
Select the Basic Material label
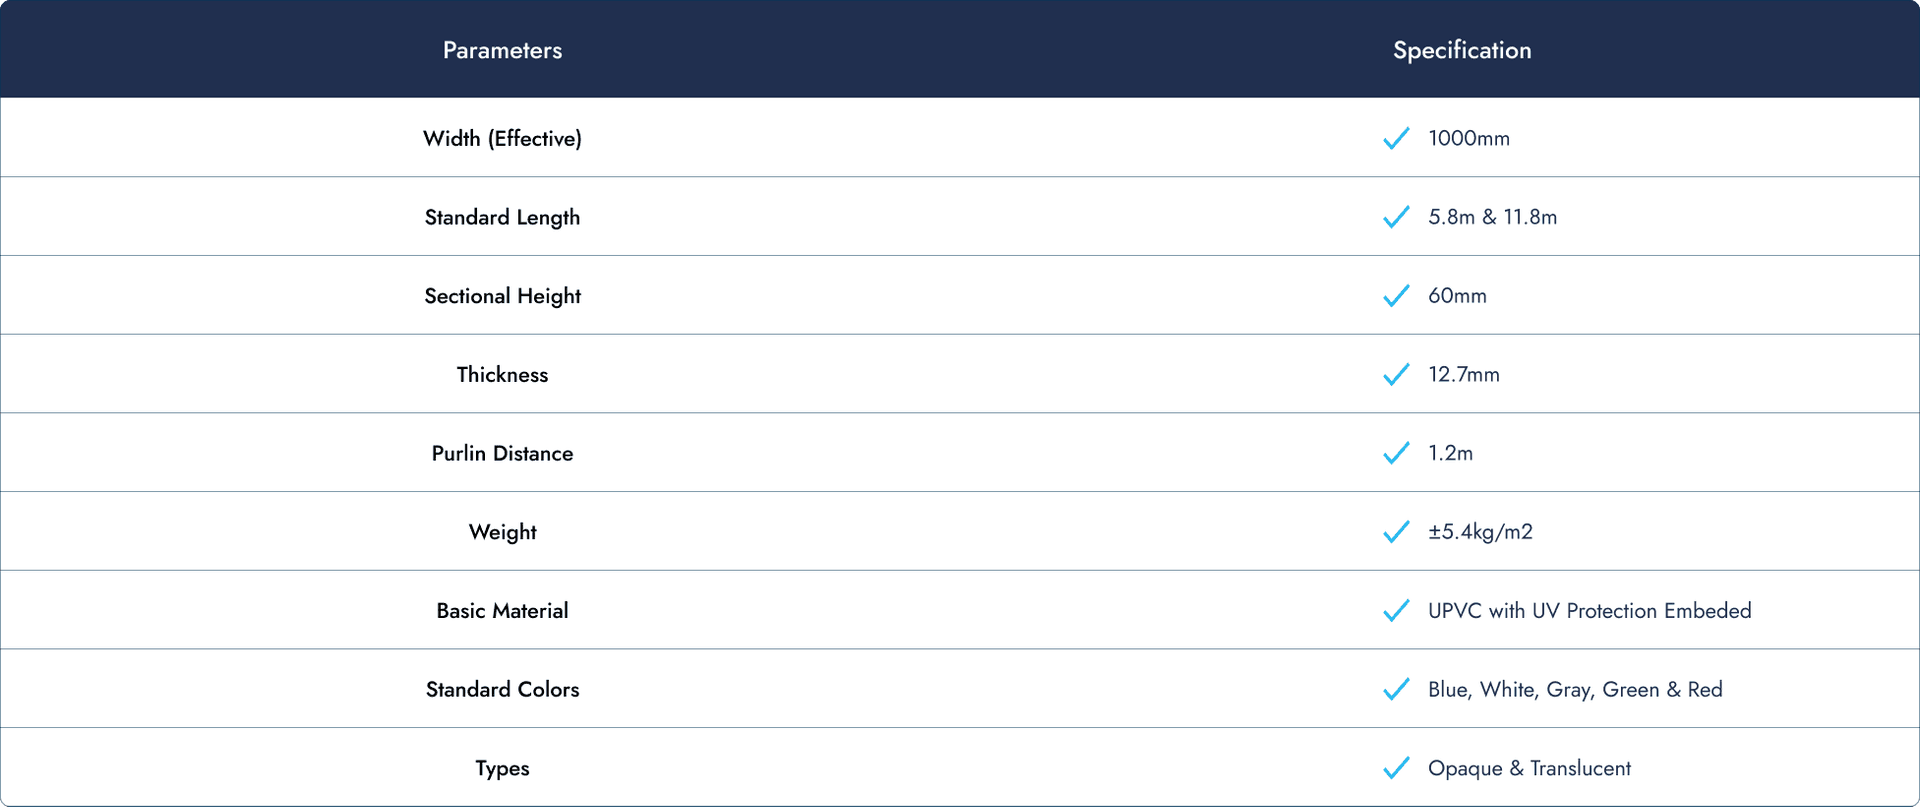point(502,611)
